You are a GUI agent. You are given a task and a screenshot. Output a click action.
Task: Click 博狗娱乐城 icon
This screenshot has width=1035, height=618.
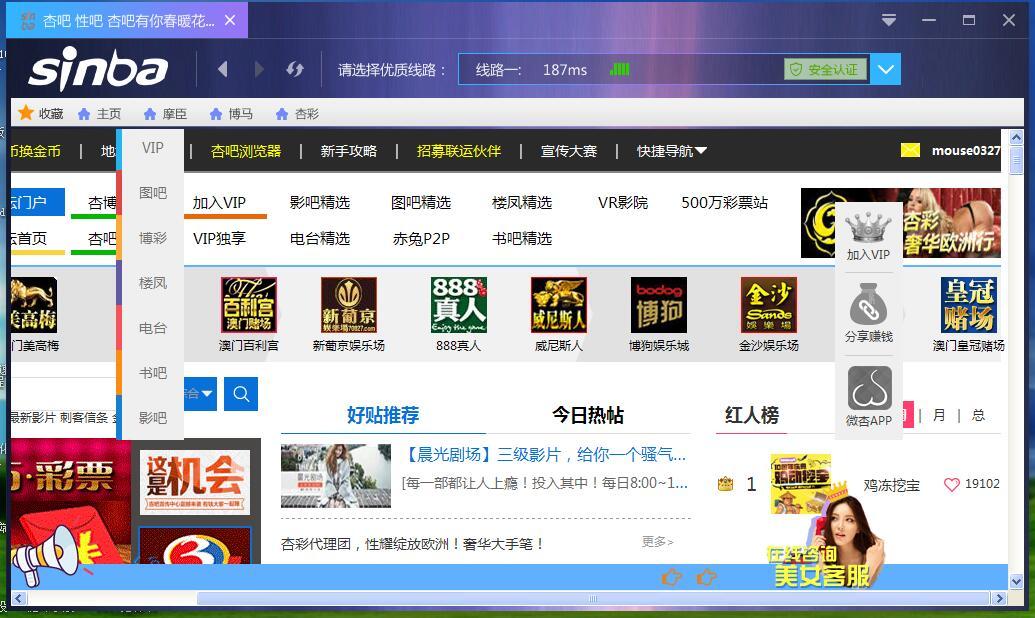(x=659, y=305)
